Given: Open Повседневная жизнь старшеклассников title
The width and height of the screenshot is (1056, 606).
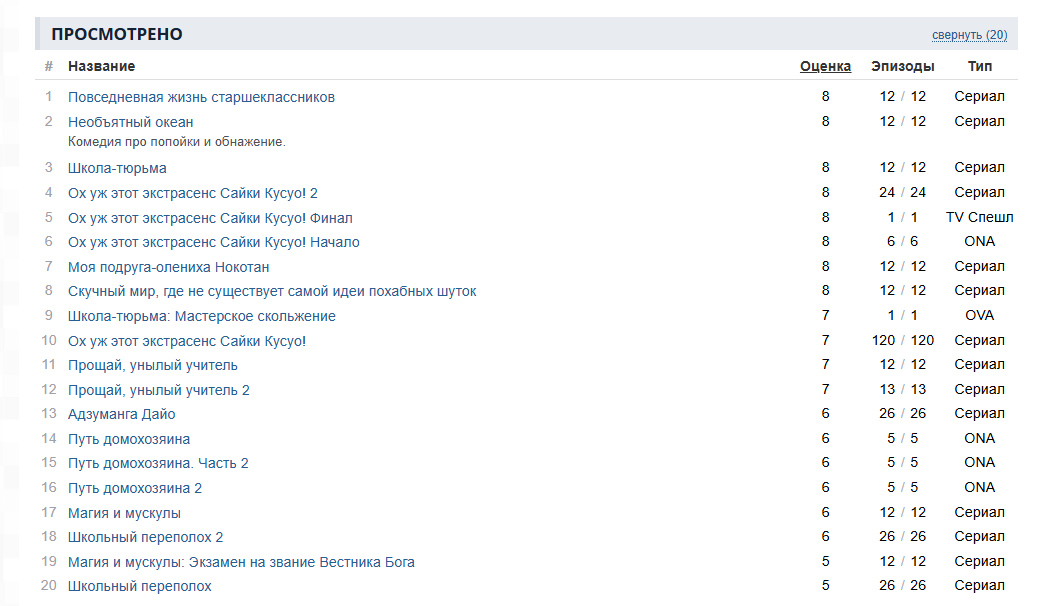Looking at the screenshot, I should tap(201, 97).
